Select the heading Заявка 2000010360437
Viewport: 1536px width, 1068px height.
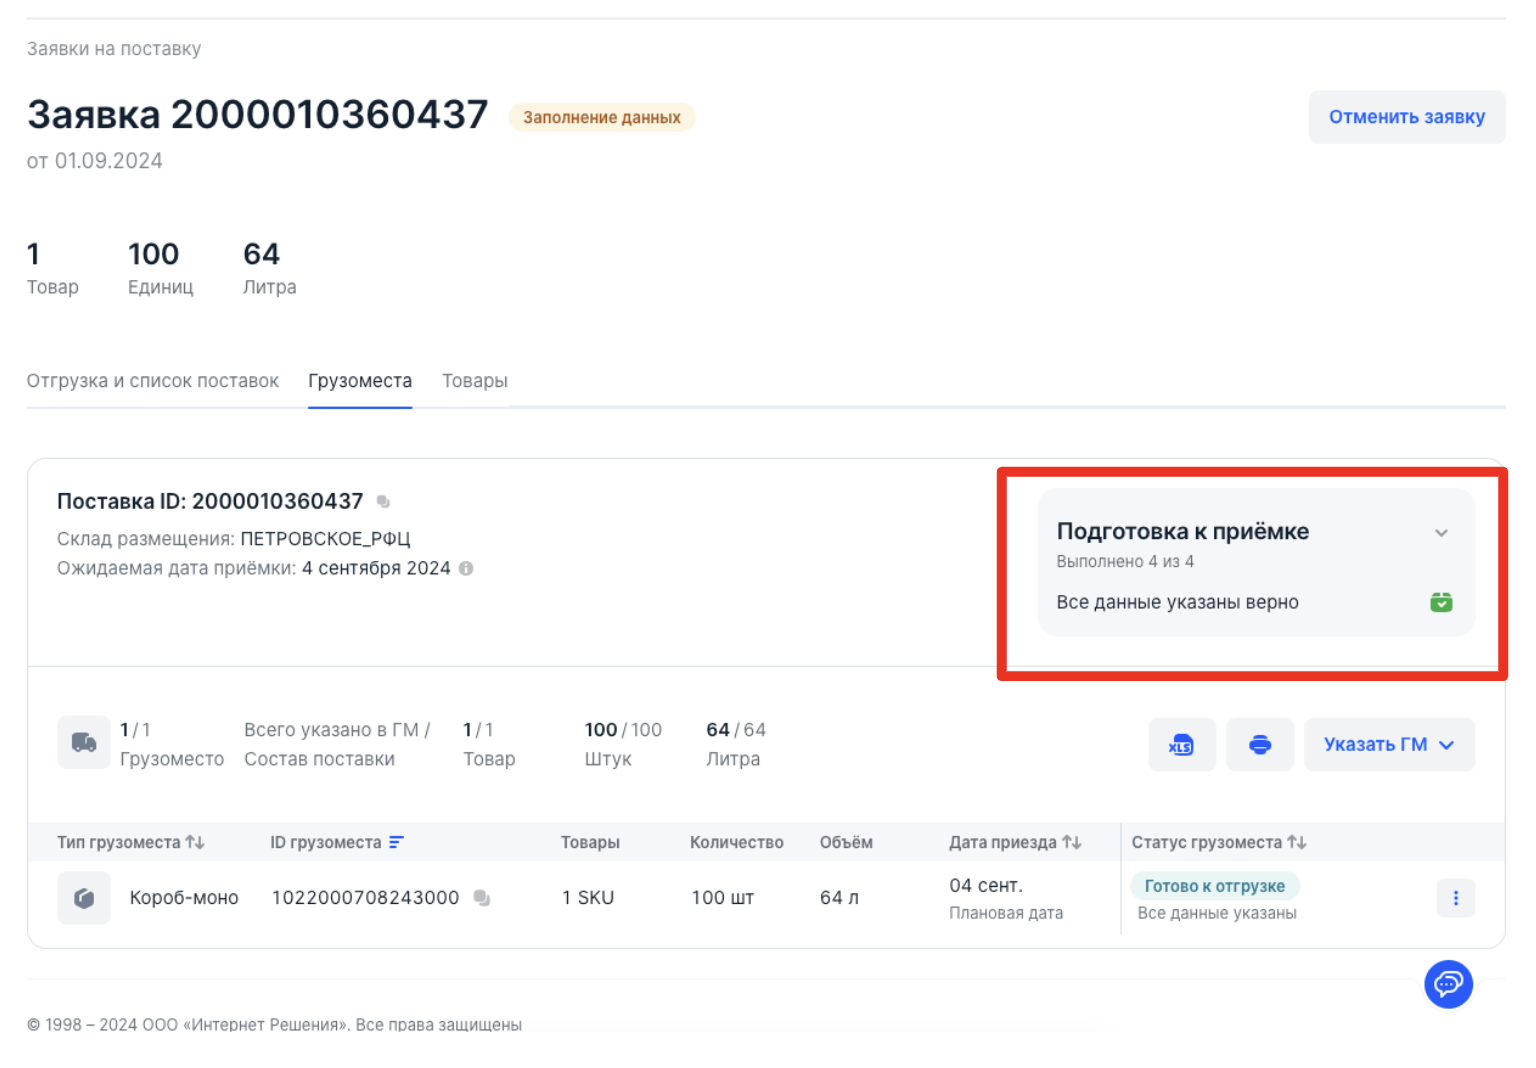point(258,115)
